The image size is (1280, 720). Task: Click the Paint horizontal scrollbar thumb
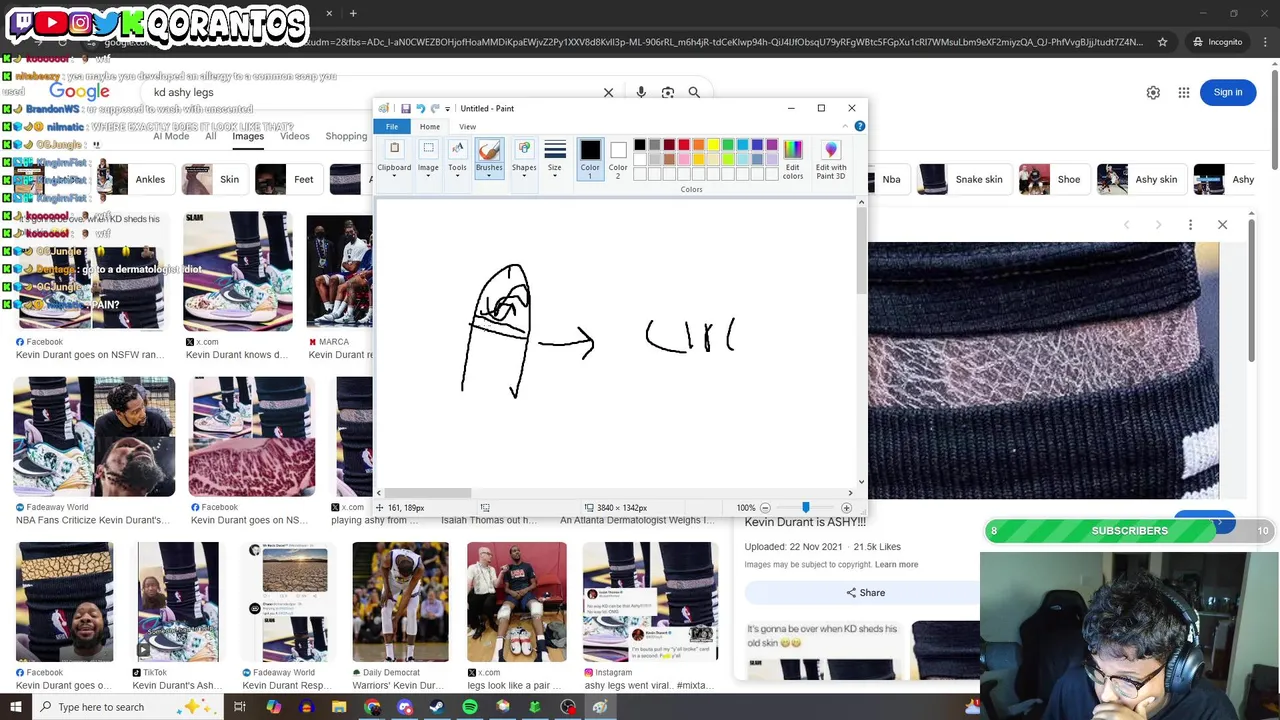point(428,492)
